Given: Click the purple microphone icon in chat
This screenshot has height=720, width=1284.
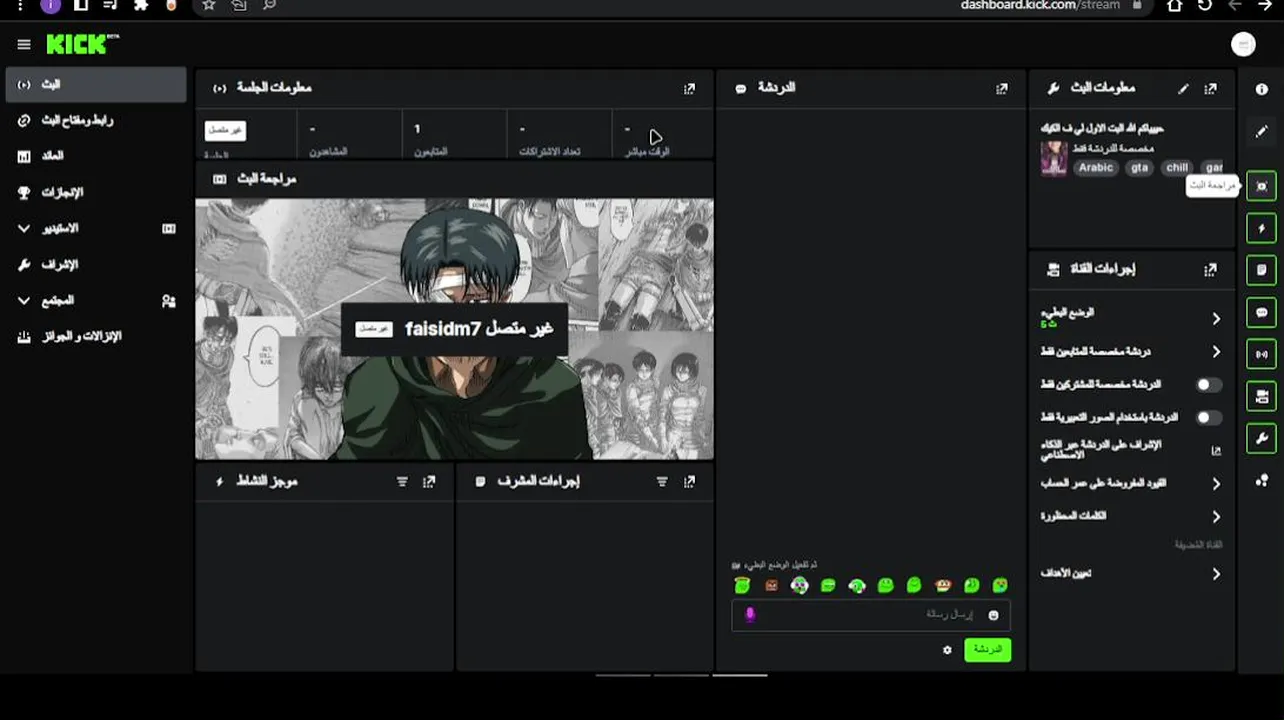Looking at the screenshot, I should click(750, 615).
